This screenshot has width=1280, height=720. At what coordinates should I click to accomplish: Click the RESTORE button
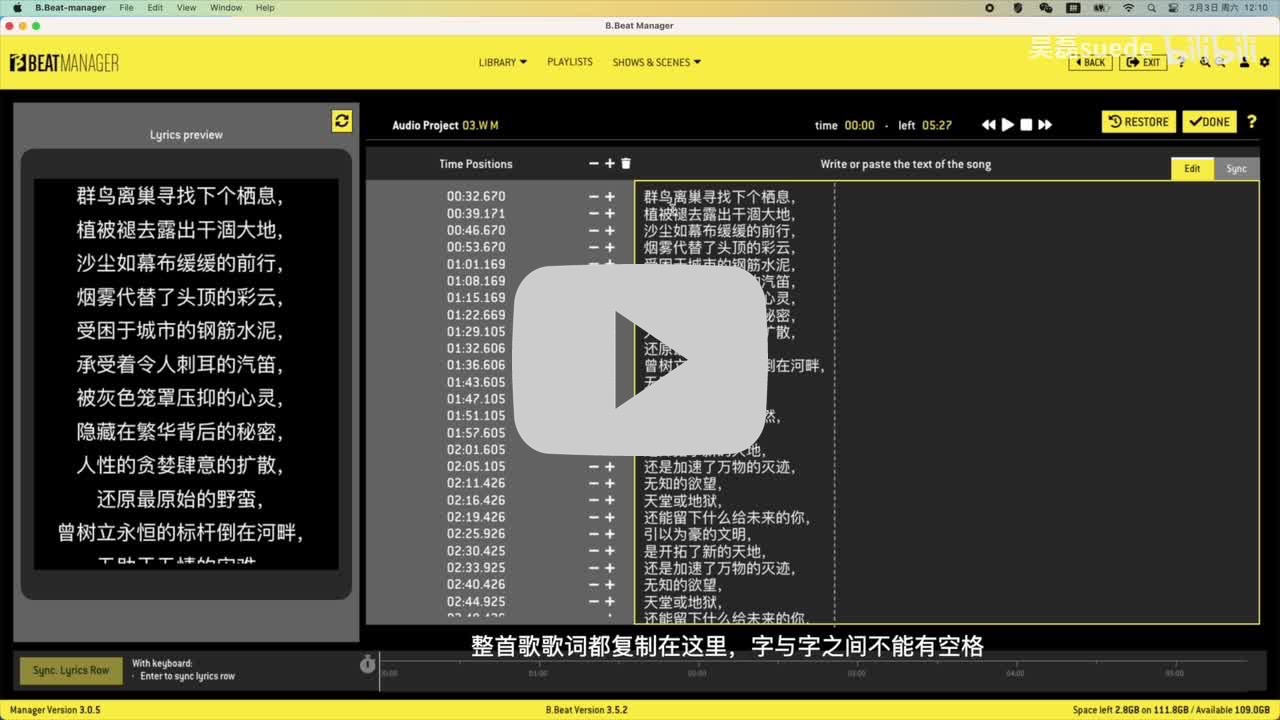(1139, 122)
